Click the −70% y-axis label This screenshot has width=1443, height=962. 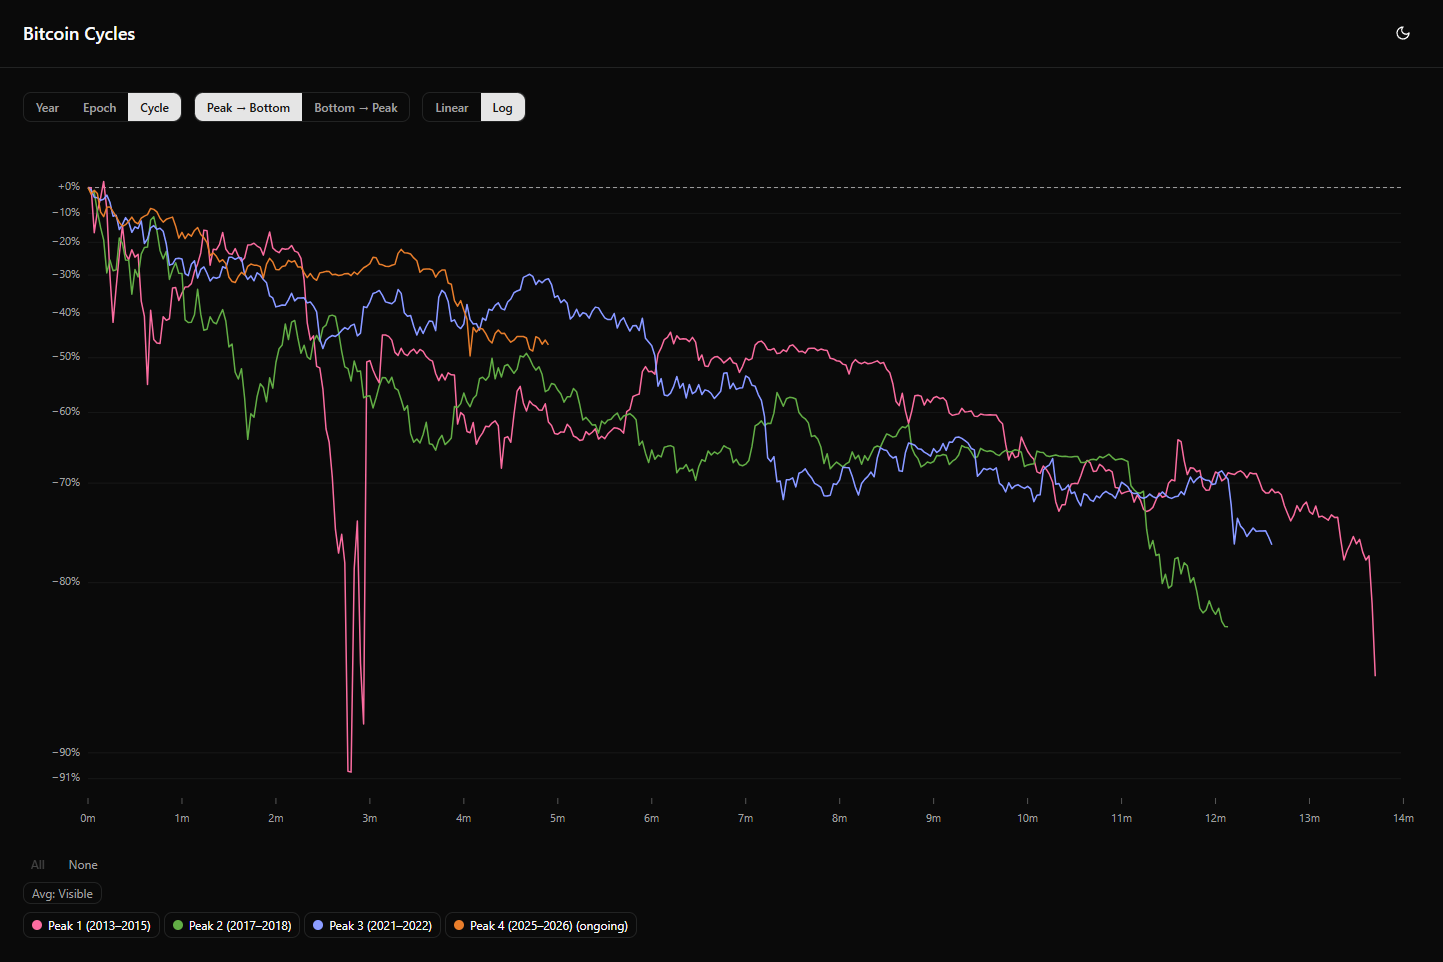pyautogui.click(x=66, y=483)
